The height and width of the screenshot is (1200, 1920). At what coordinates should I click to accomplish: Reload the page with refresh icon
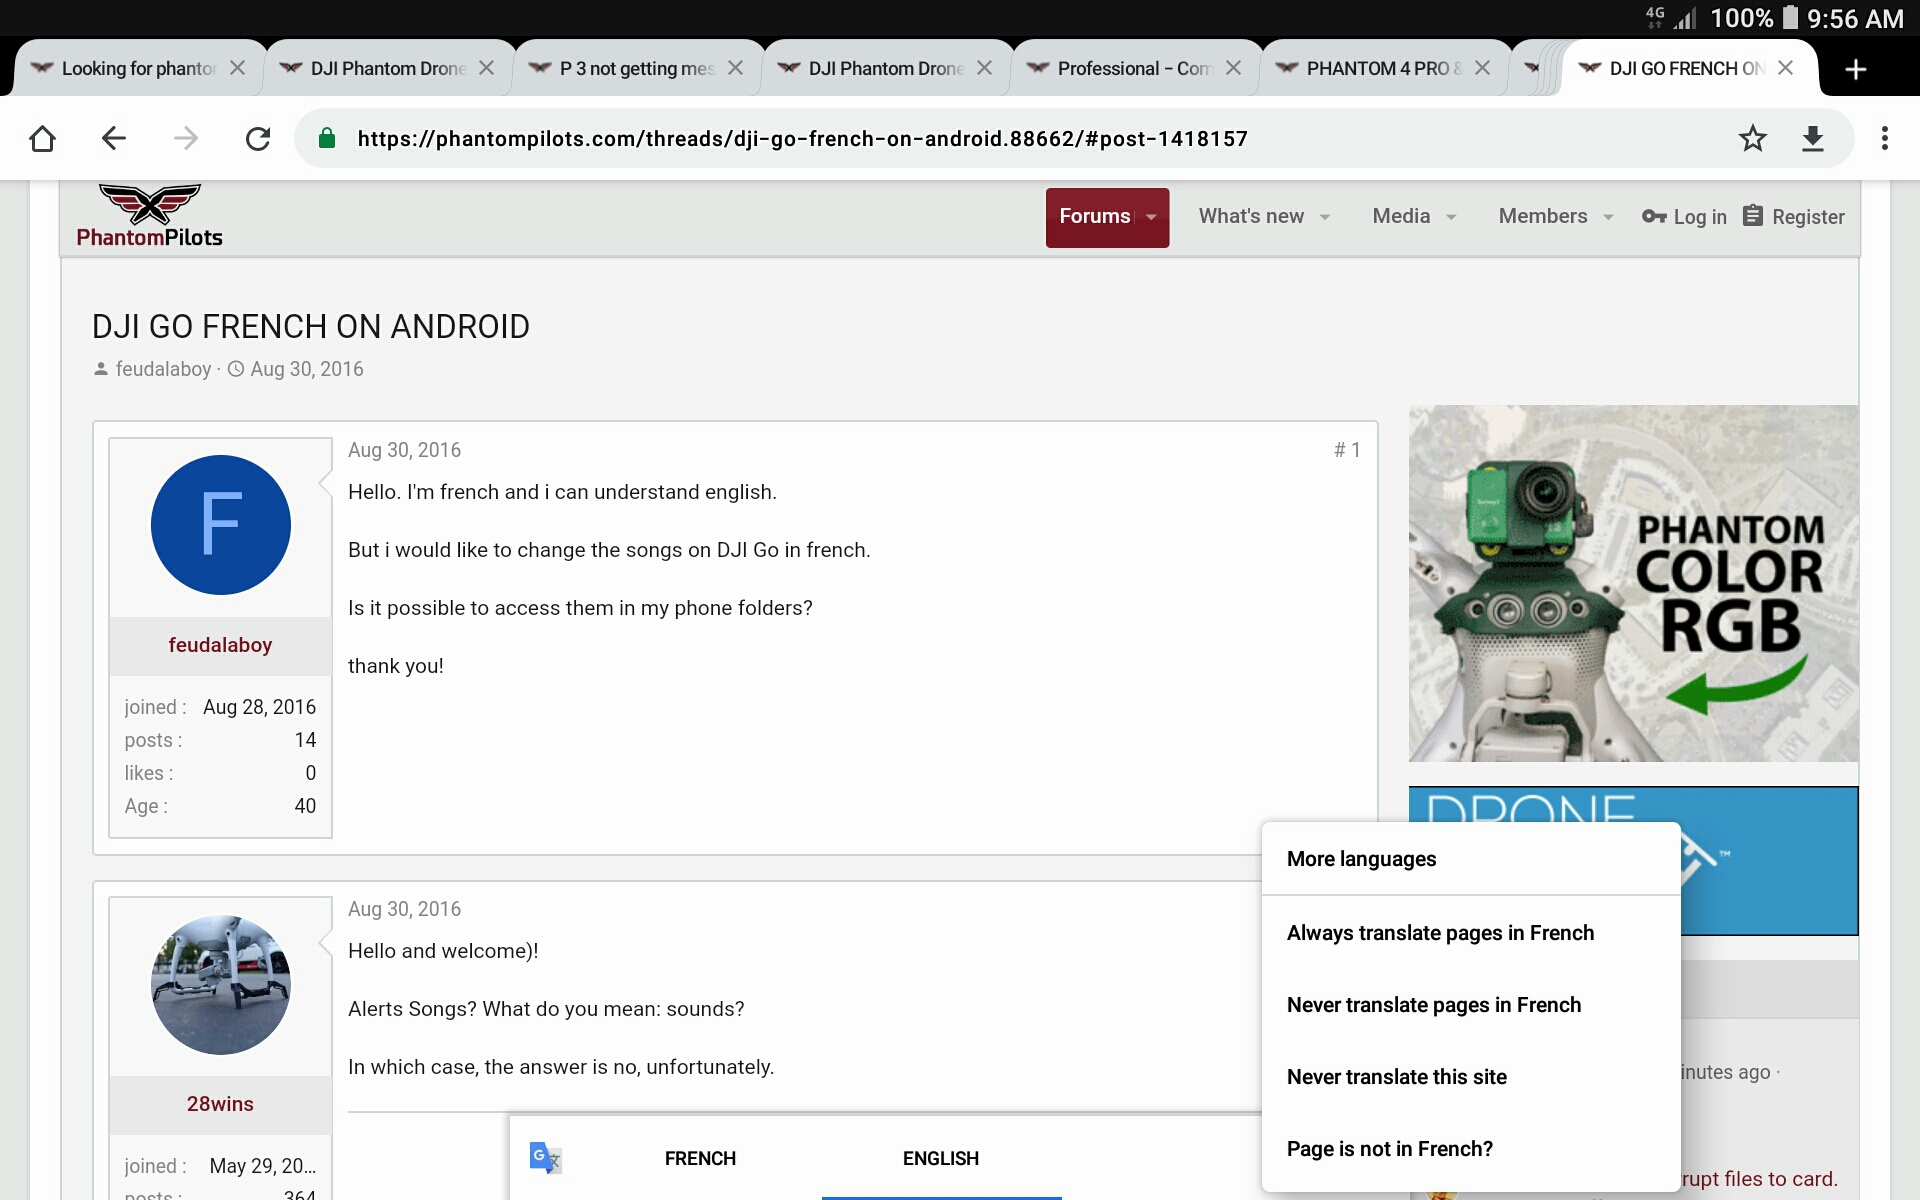coord(258,138)
